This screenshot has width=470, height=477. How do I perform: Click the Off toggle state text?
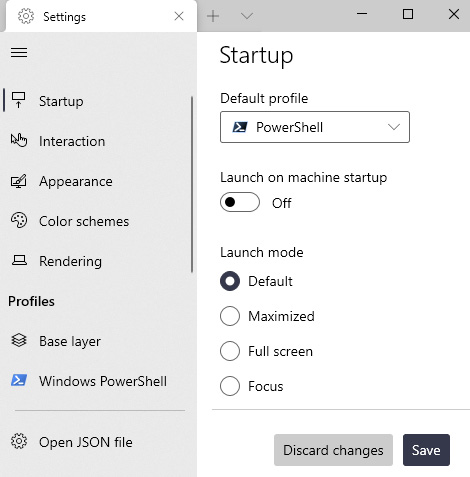(x=282, y=203)
